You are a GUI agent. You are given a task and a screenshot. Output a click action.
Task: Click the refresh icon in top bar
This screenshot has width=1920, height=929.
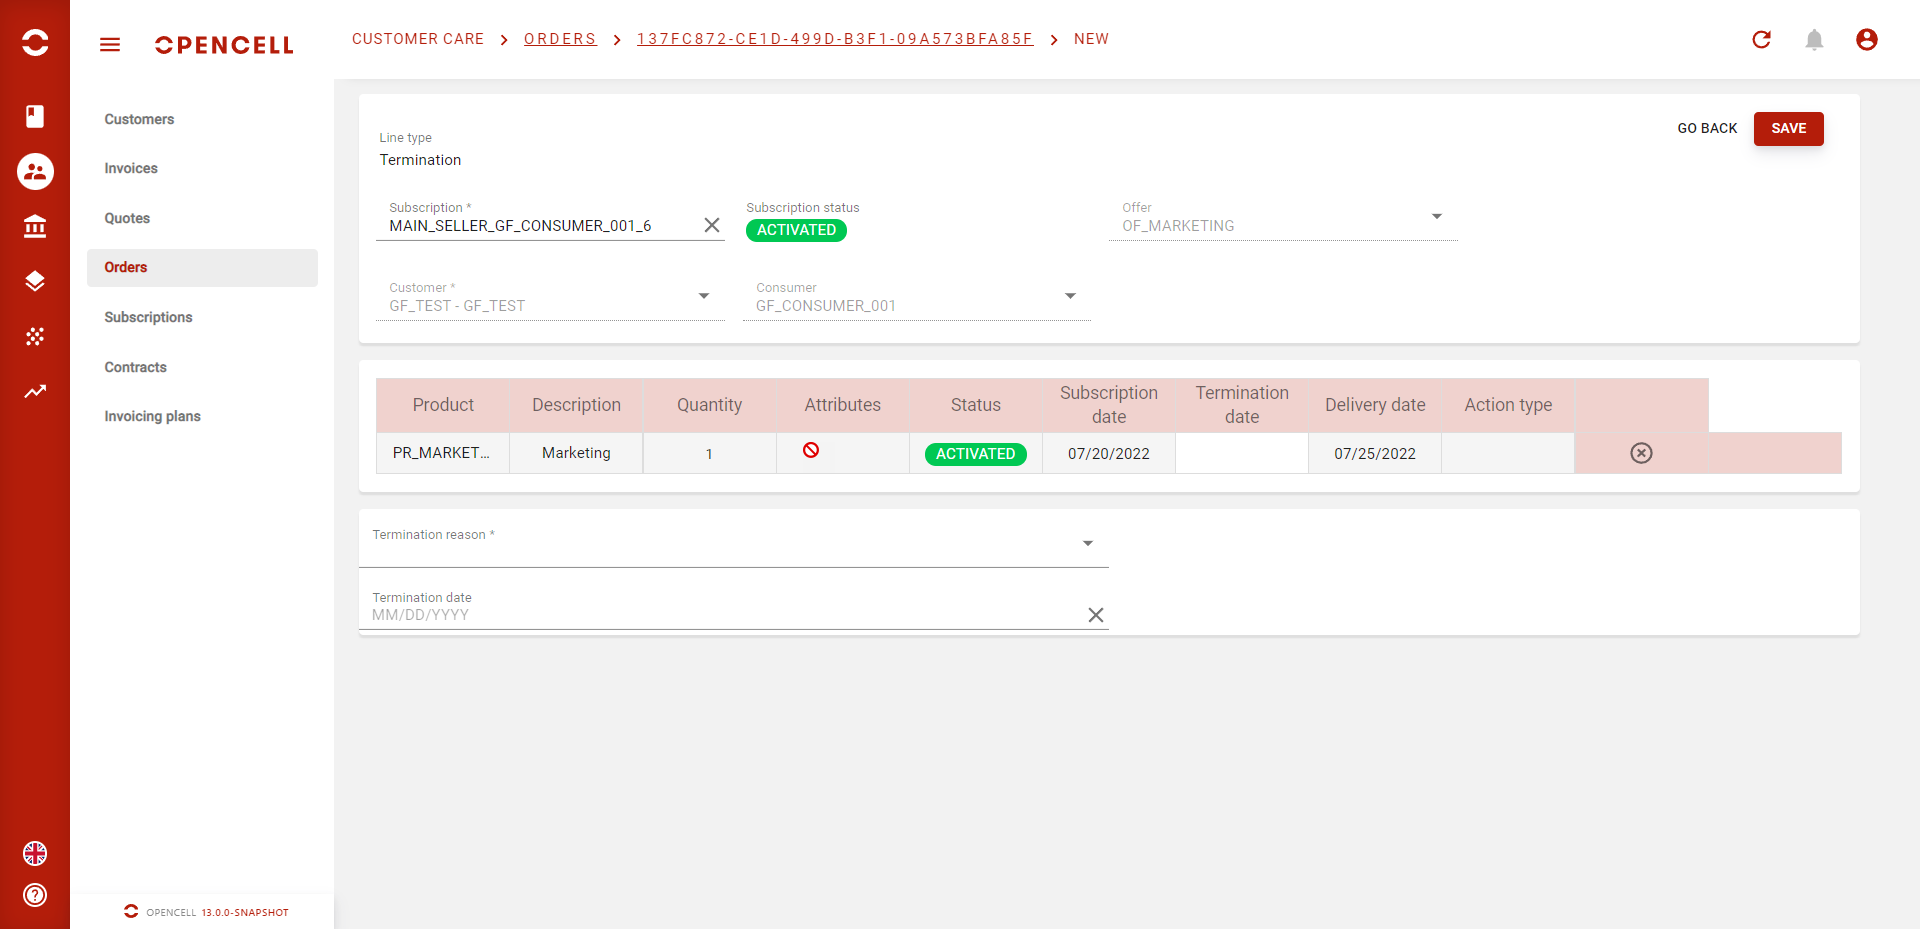point(1762,40)
